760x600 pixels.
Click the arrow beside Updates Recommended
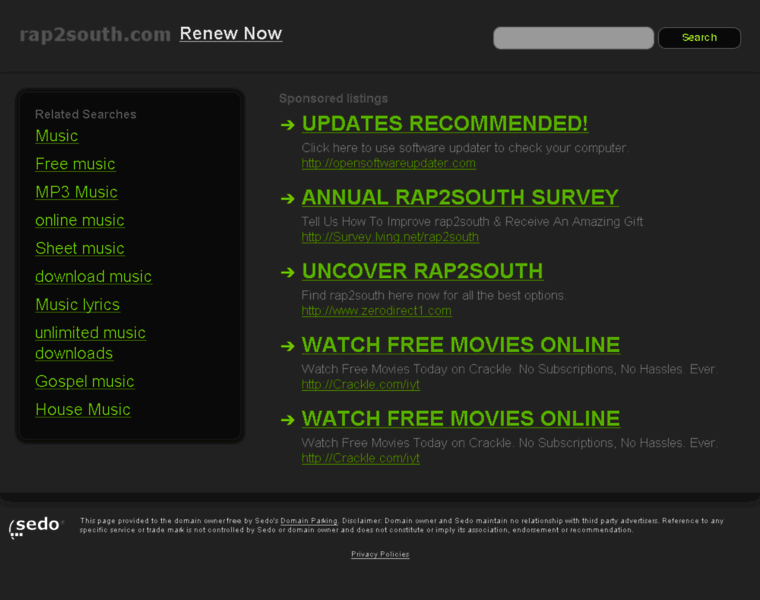point(287,125)
